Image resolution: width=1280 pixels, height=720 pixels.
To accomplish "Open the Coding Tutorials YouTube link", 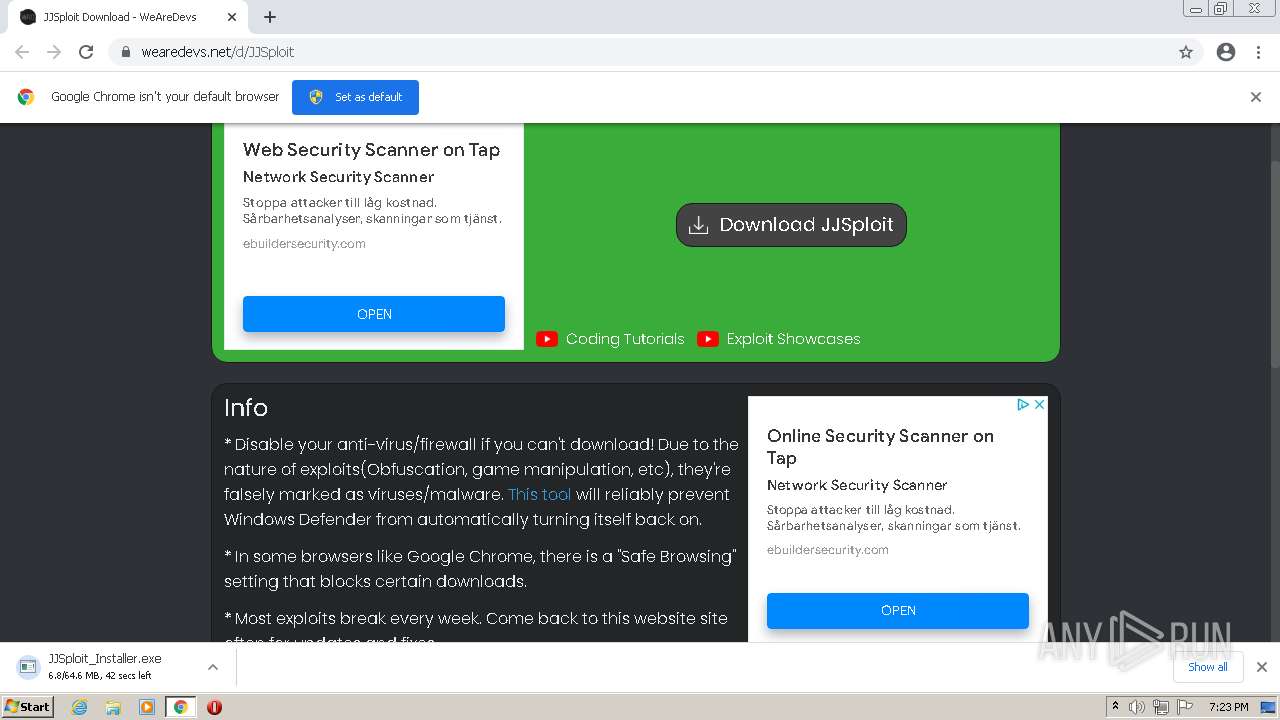I will coord(625,339).
